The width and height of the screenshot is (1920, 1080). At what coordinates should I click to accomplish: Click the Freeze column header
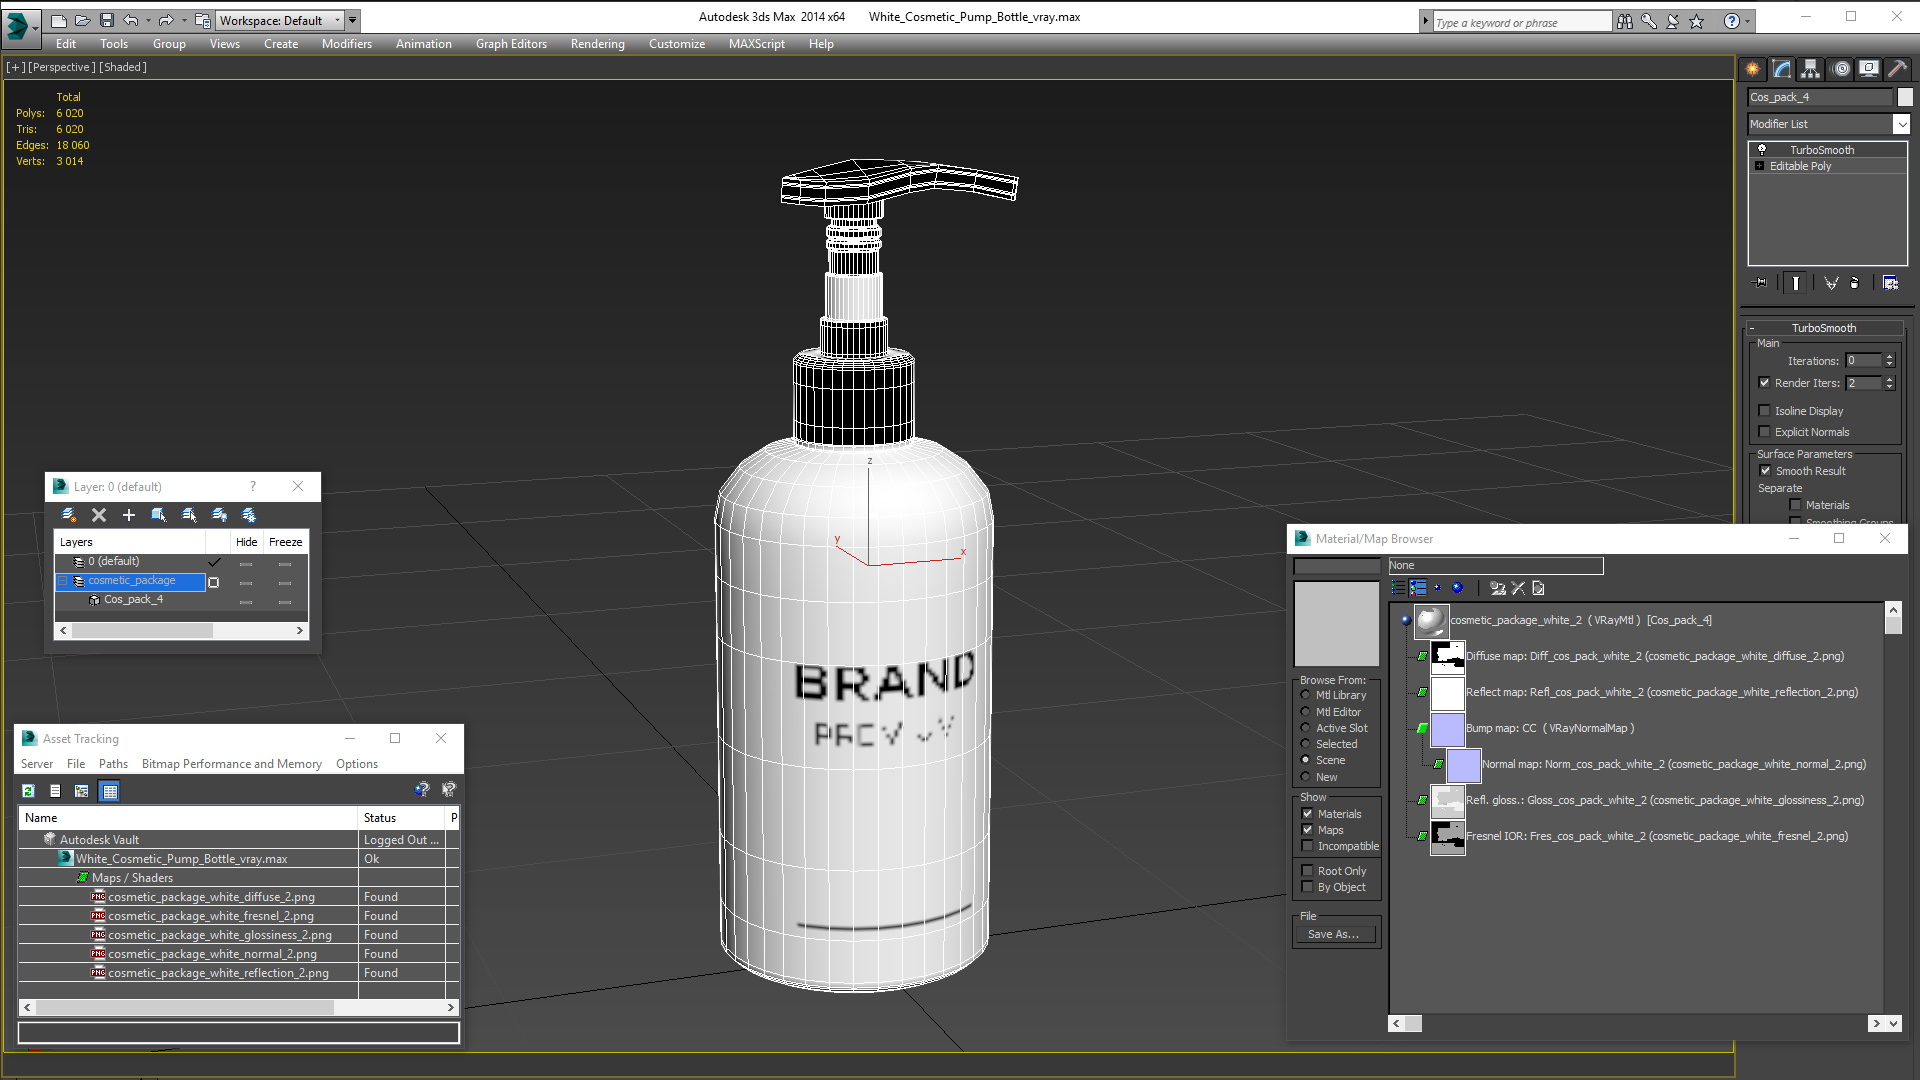pyautogui.click(x=285, y=542)
